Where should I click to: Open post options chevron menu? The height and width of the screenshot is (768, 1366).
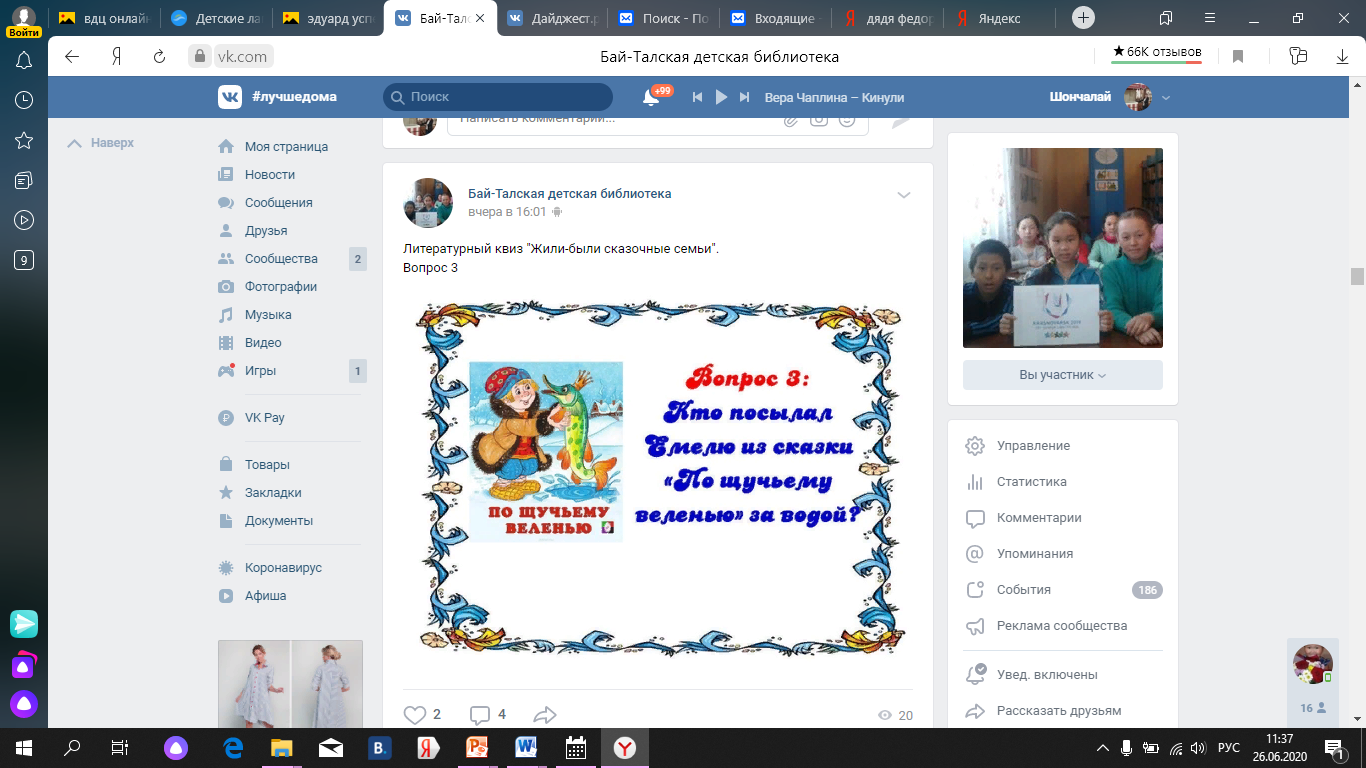[904, 195]
